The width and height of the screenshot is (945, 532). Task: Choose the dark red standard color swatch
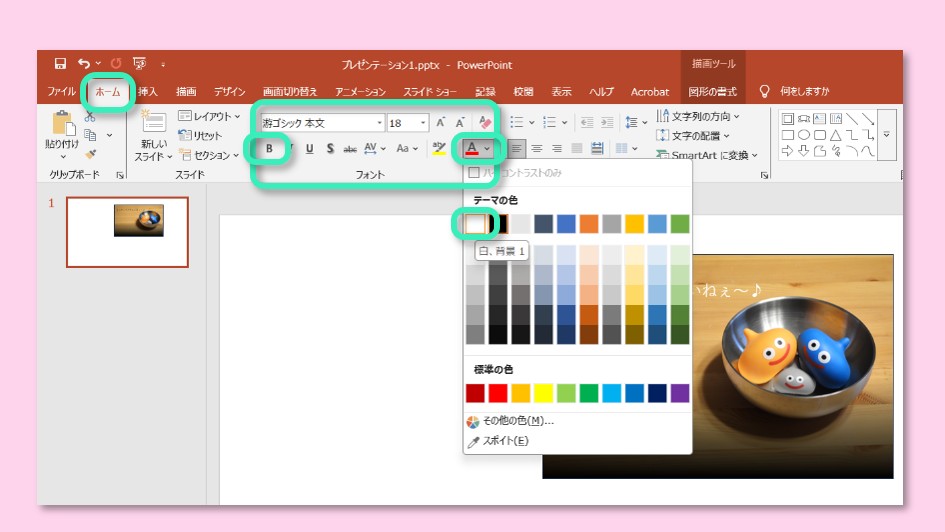coord(475,393)
